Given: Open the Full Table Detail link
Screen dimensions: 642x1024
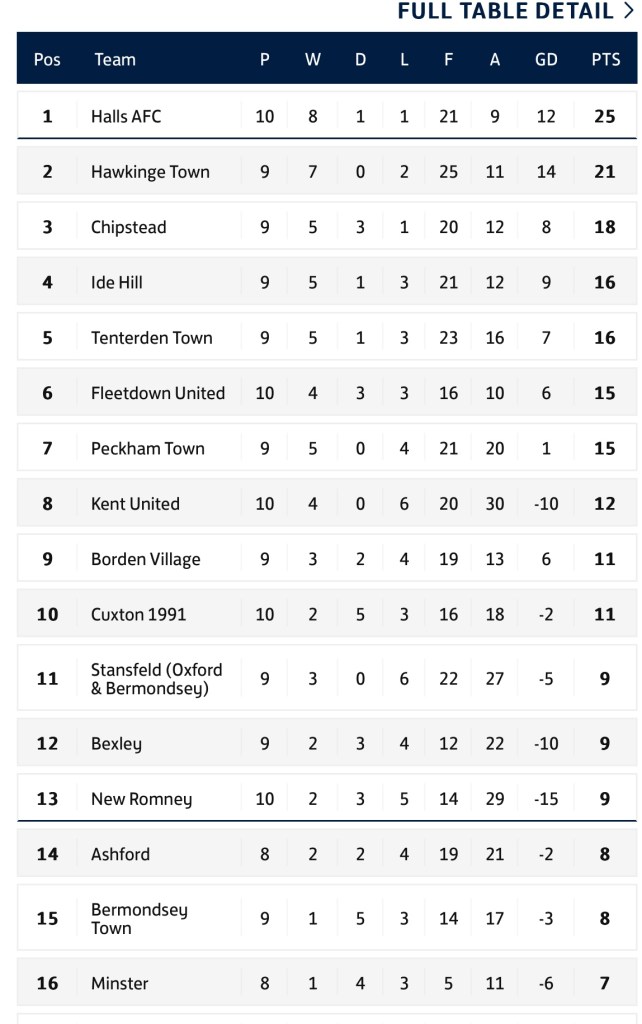Looking at the screenshot, I should pyautogui.click(x=505, y=12).
